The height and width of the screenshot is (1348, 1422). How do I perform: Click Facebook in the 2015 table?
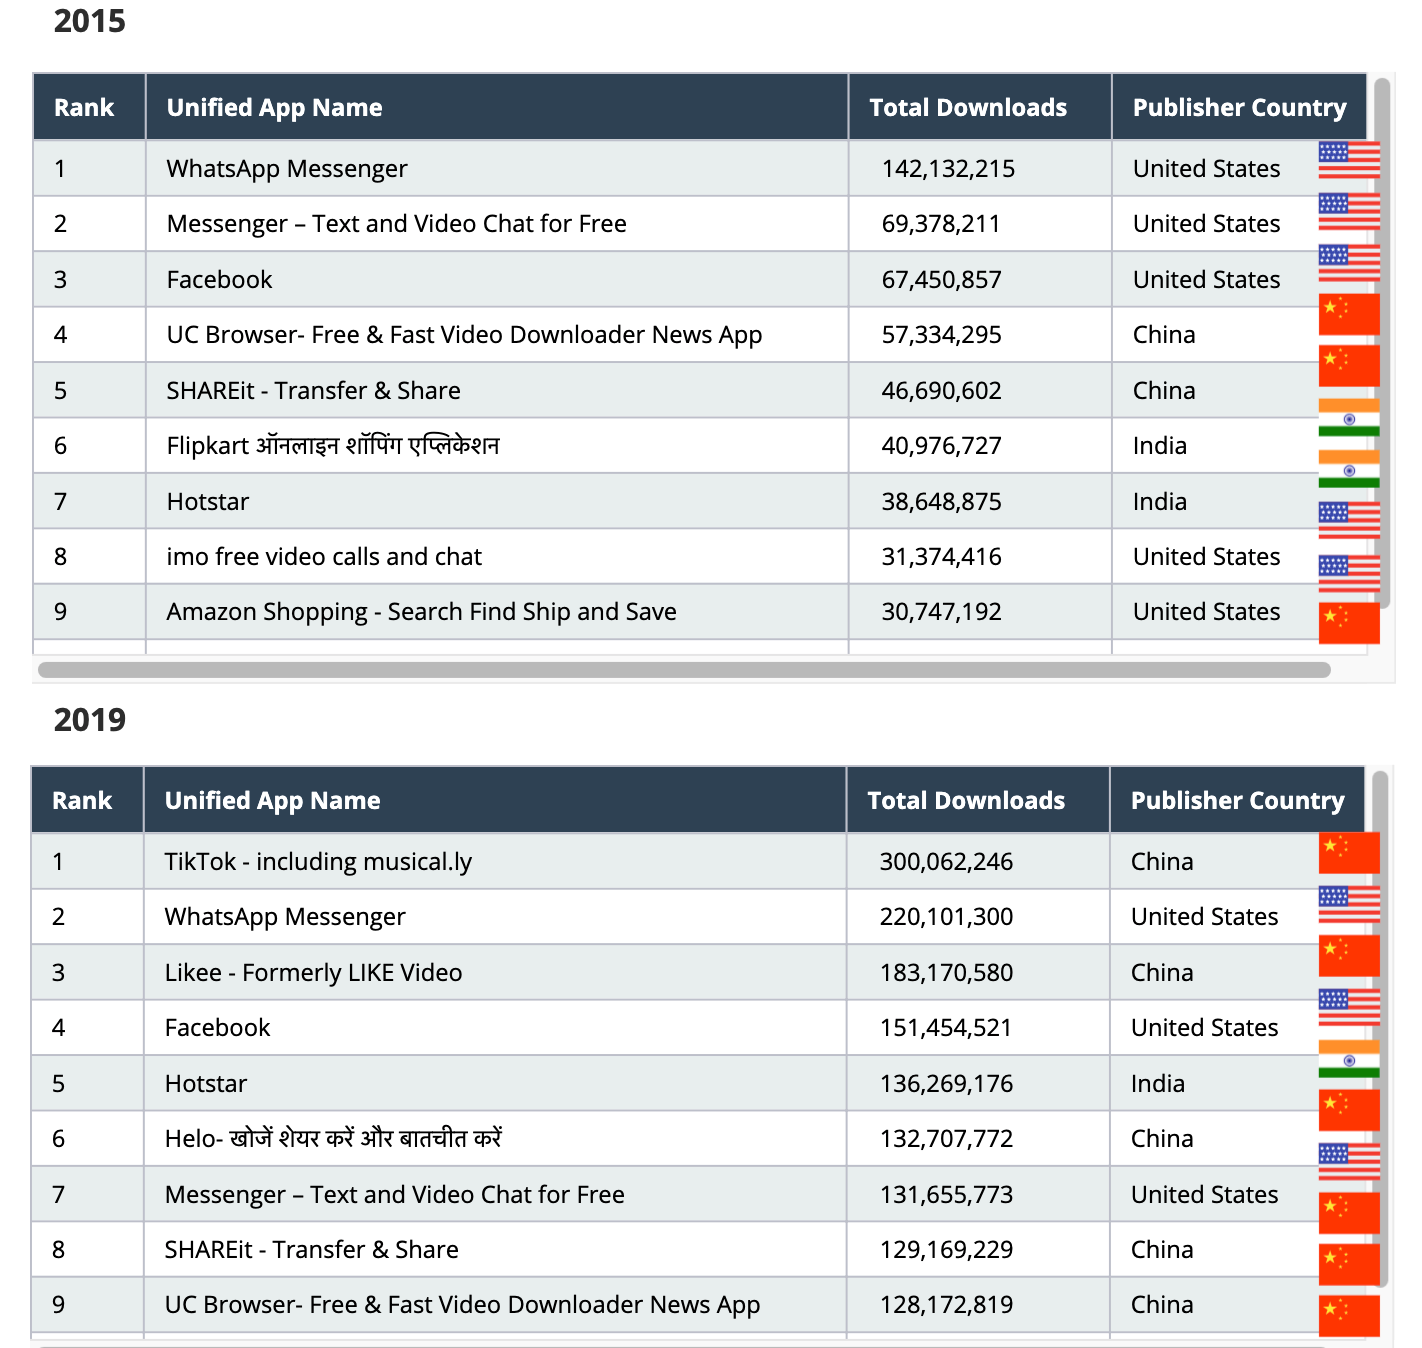219,280
